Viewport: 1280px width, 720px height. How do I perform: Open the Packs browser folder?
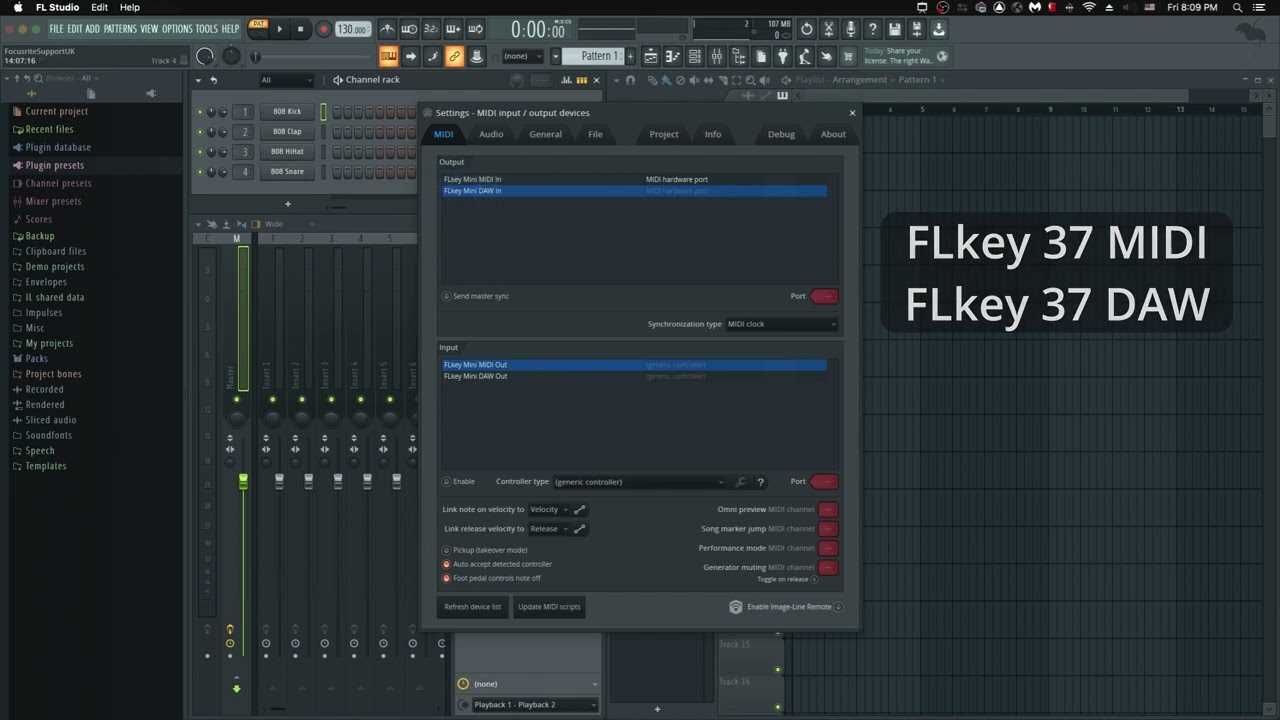tap(36, 358)
